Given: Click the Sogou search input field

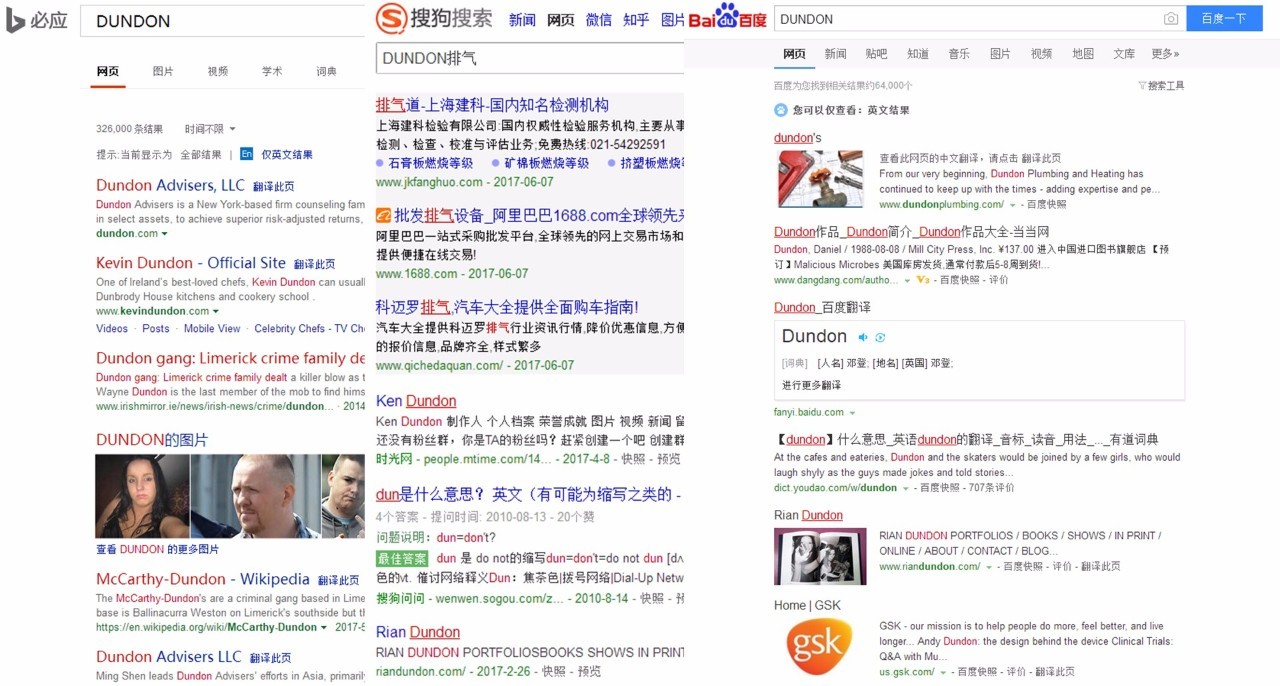Looking at the screenshot, I should click(x=530, y=58).
